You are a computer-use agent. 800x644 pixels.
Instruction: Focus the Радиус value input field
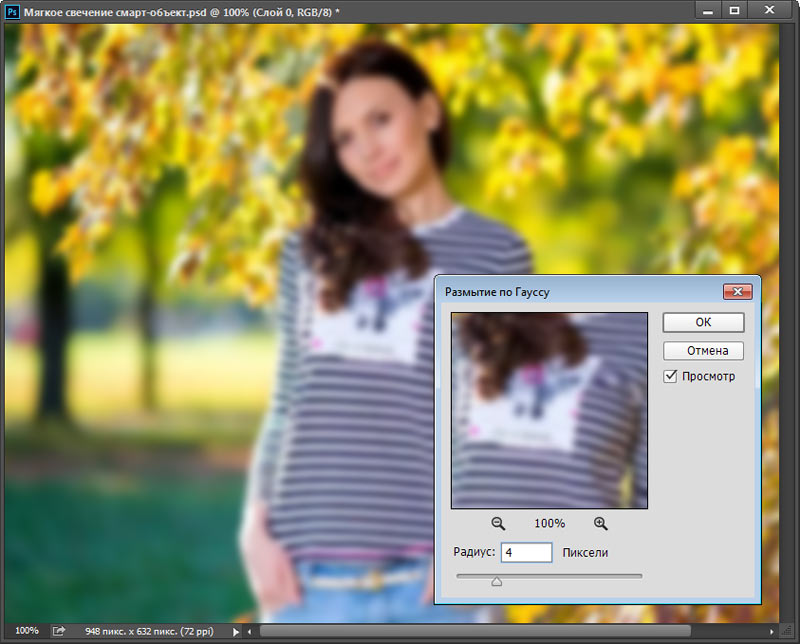pos(525,552)
